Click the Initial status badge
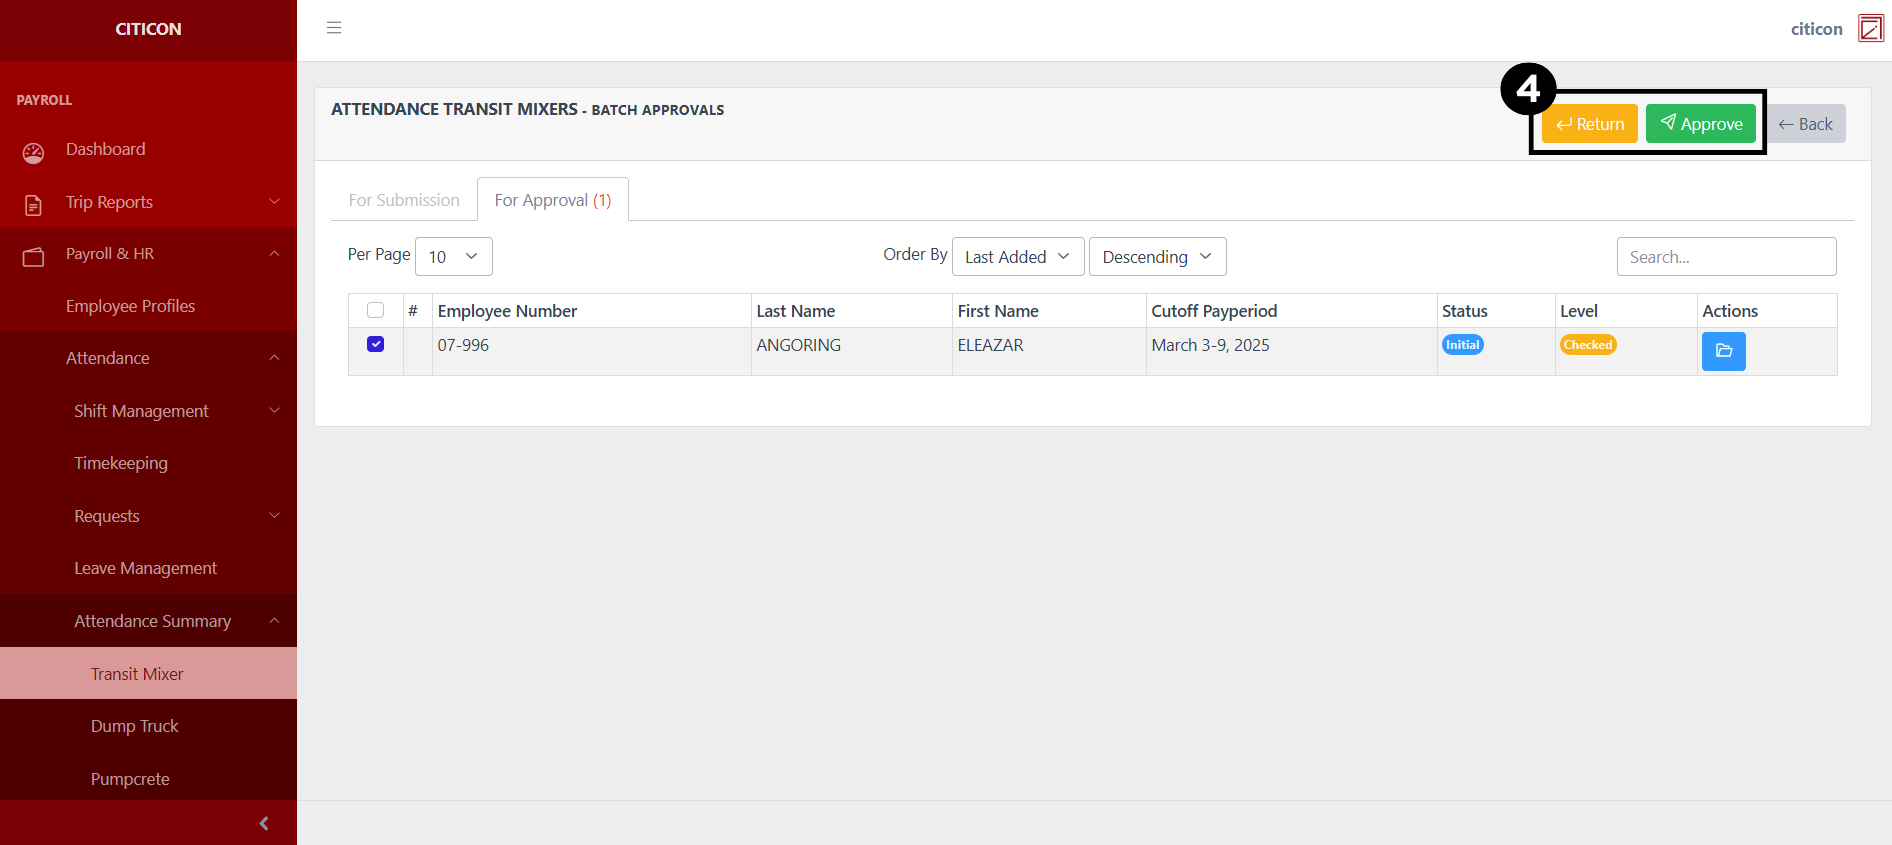1892x845 pixels. click(x=1462, y=345)
